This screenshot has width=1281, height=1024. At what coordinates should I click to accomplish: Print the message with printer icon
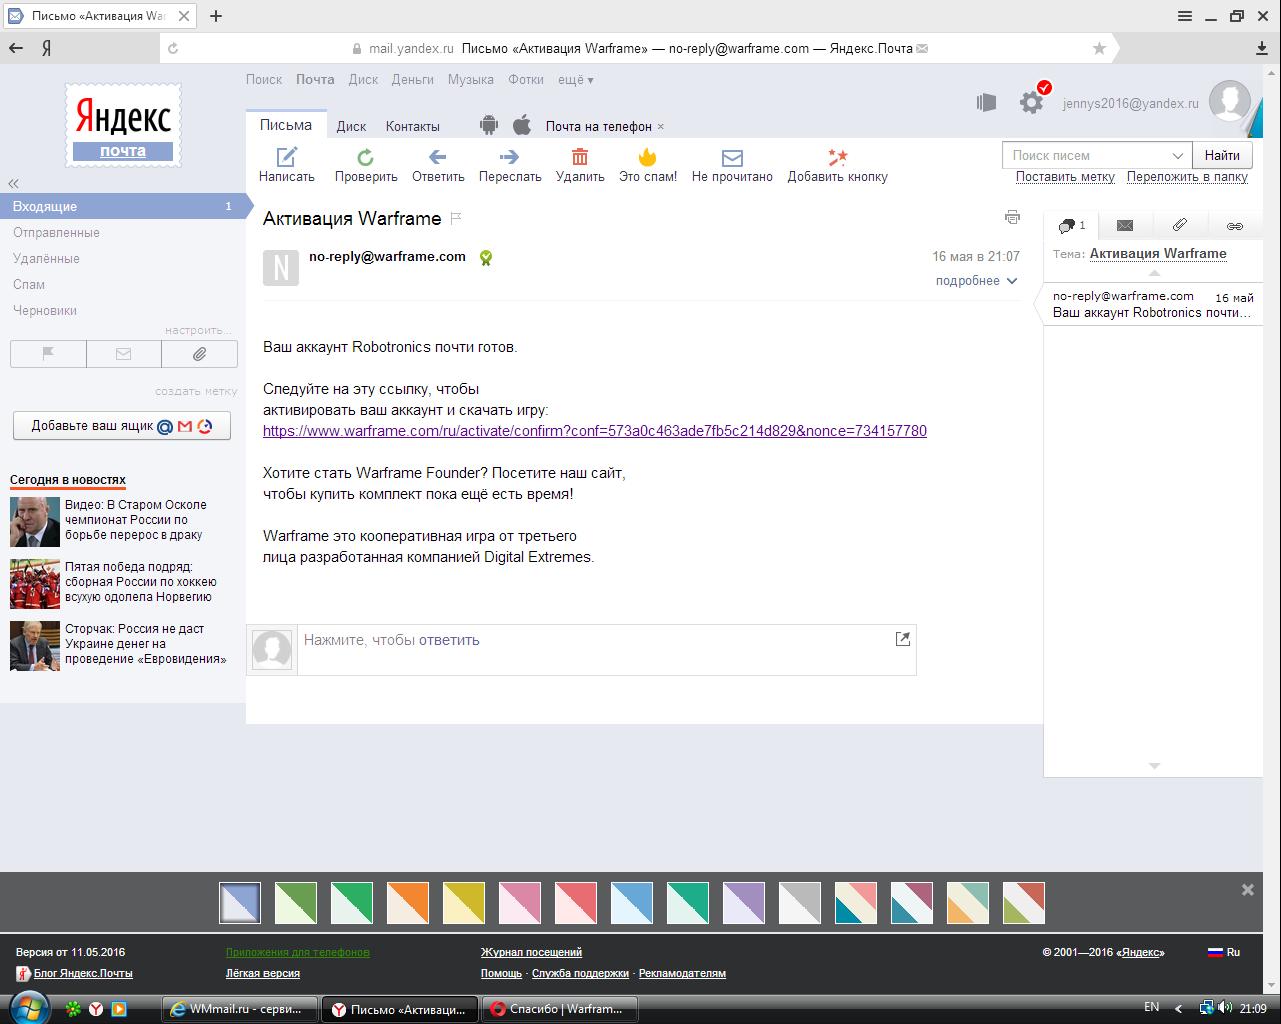click(x=1012, y=217)
